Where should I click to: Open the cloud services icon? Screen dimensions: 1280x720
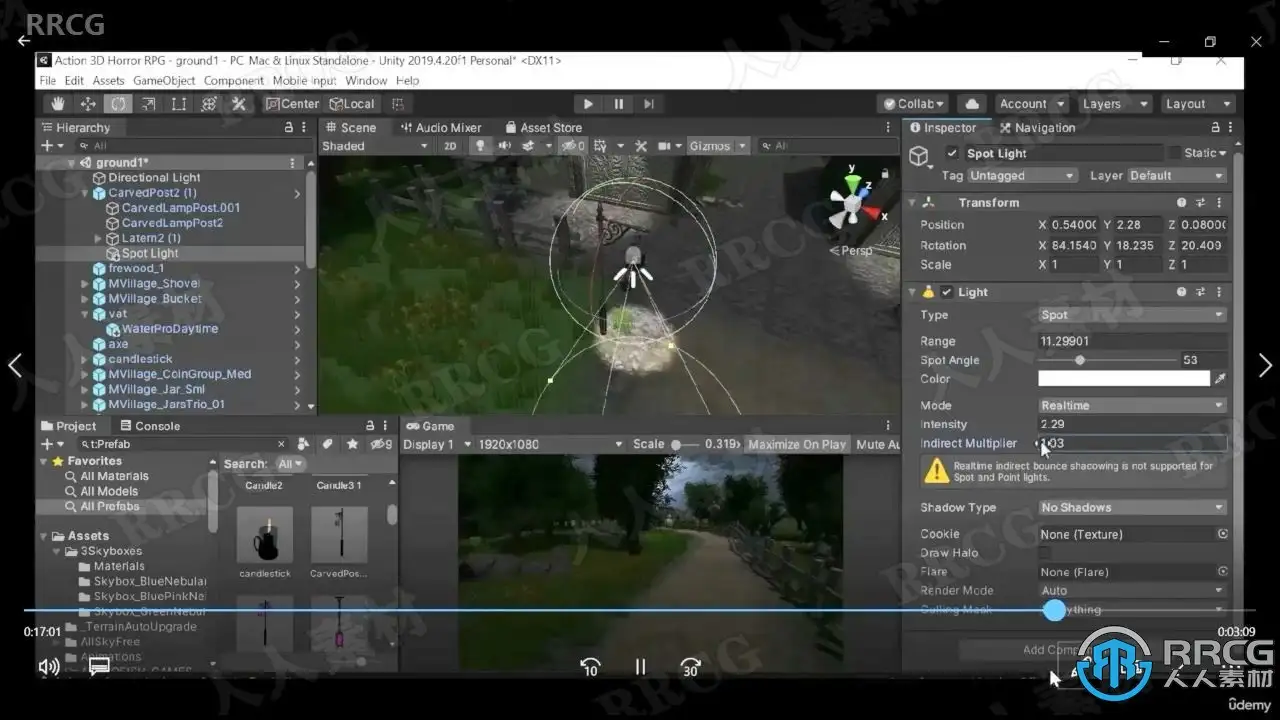971,104
